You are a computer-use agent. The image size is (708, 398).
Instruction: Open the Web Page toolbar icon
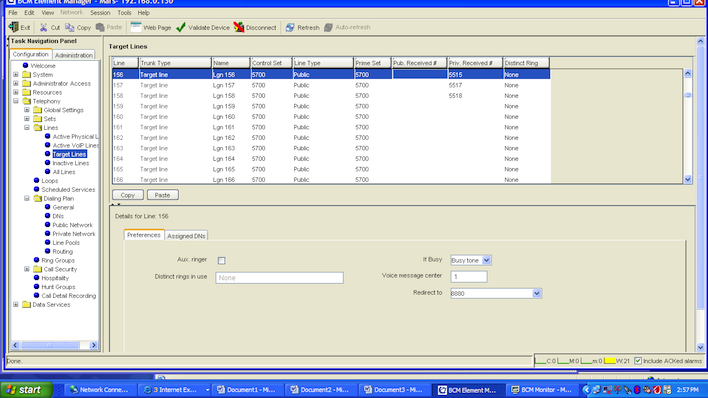pos(135,27)
